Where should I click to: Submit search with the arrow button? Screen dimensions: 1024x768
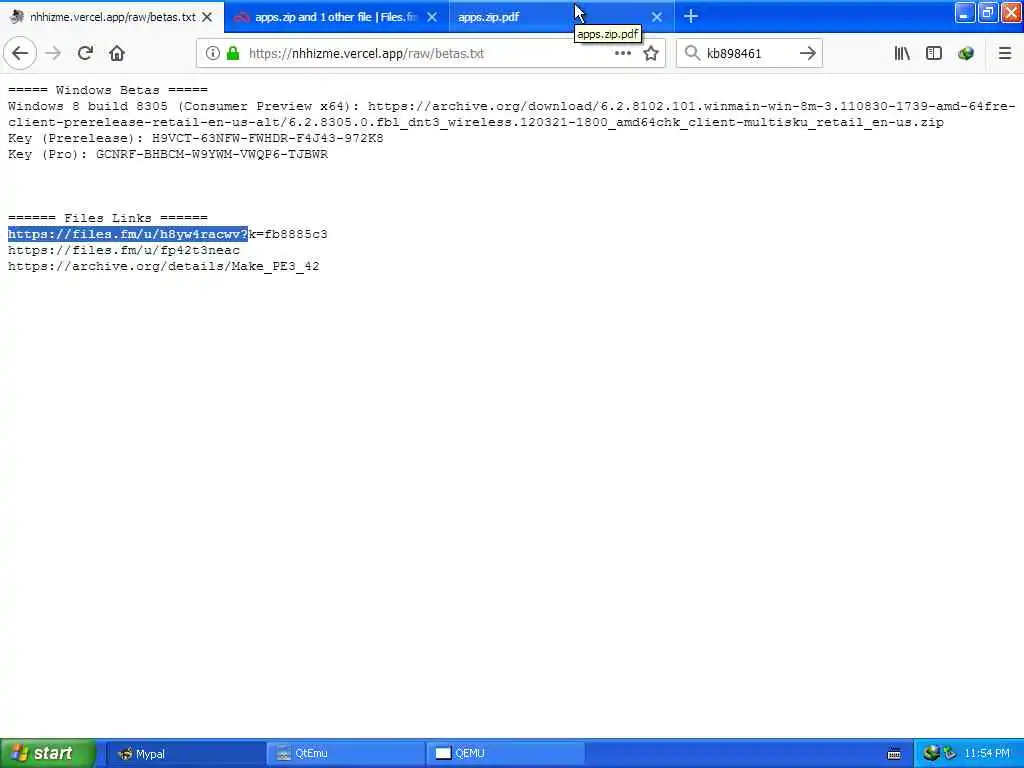click(808, 54)
